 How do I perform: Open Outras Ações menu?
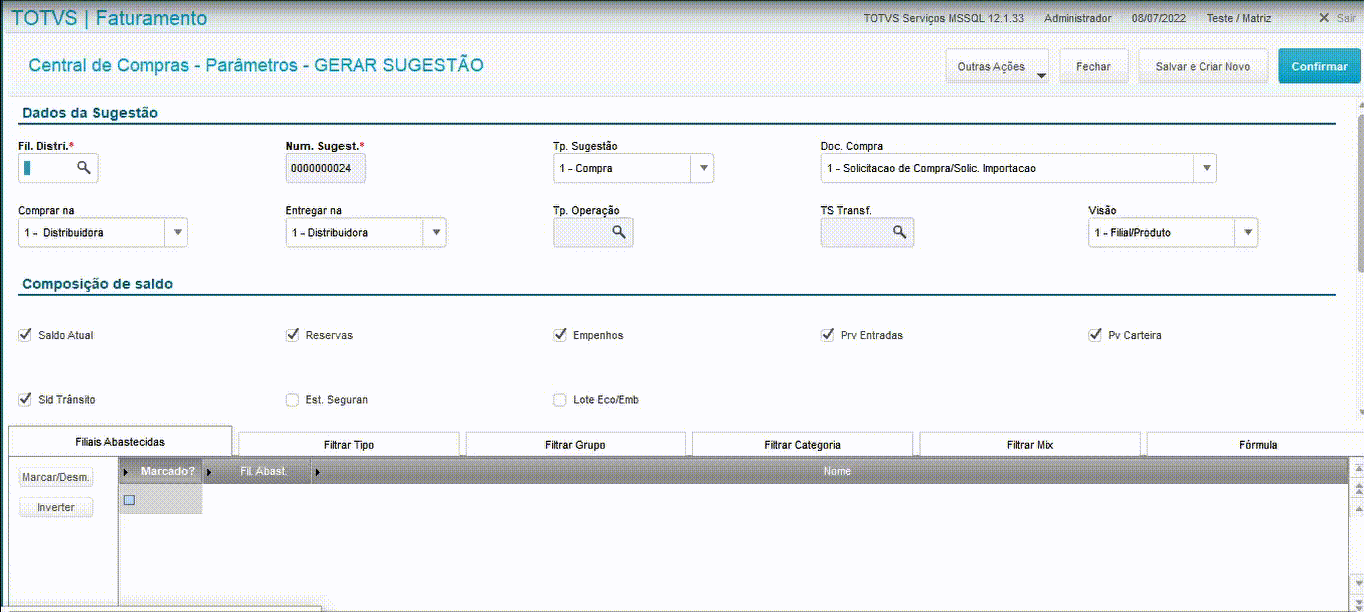click(x=997, y=66)
